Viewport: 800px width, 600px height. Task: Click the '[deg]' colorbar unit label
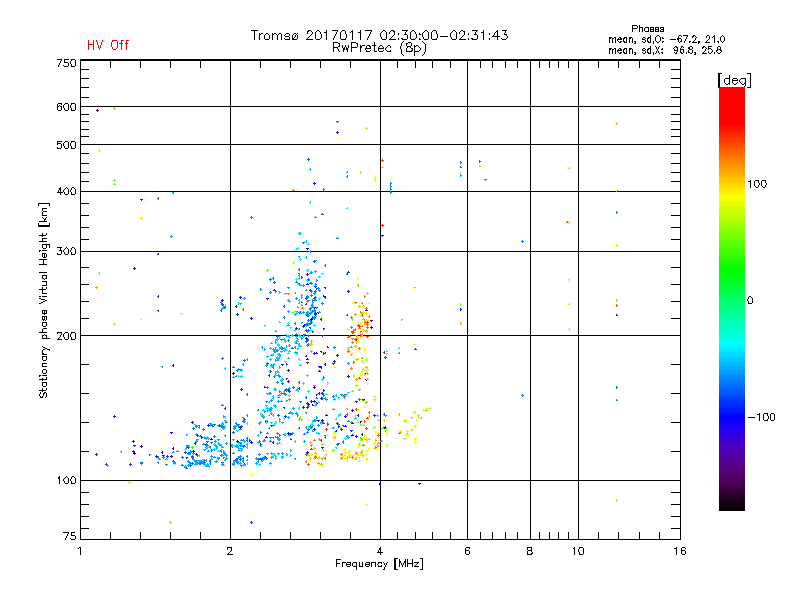click(734, 80)
